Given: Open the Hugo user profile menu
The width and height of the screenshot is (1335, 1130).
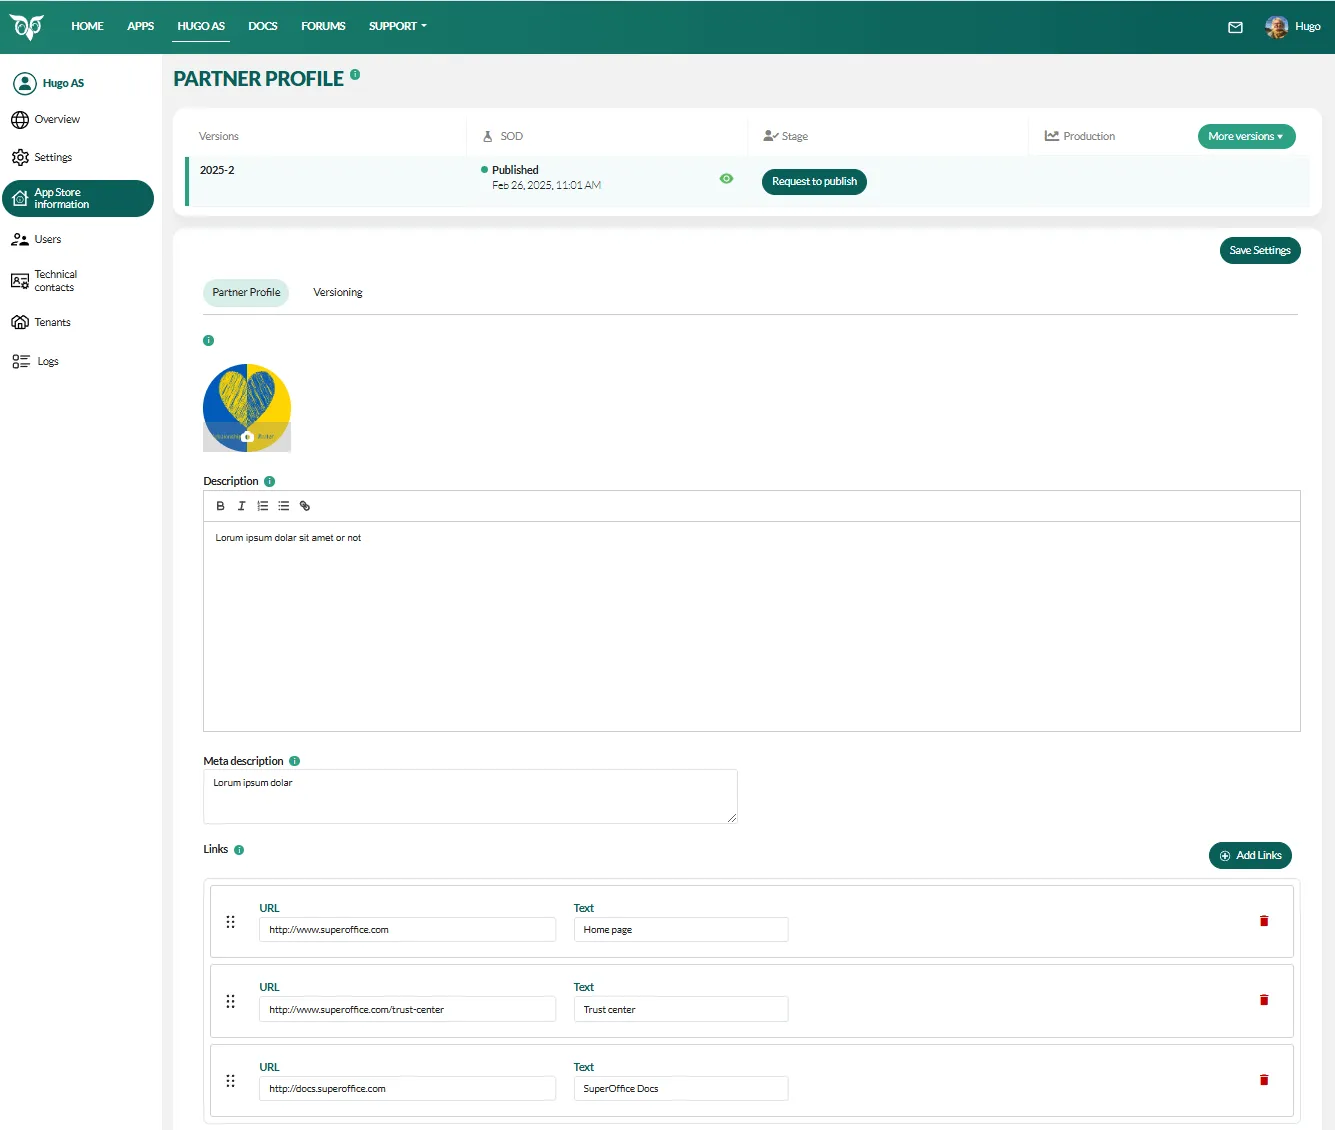Looking at the screenshot, I should [x=1293, y=27].
